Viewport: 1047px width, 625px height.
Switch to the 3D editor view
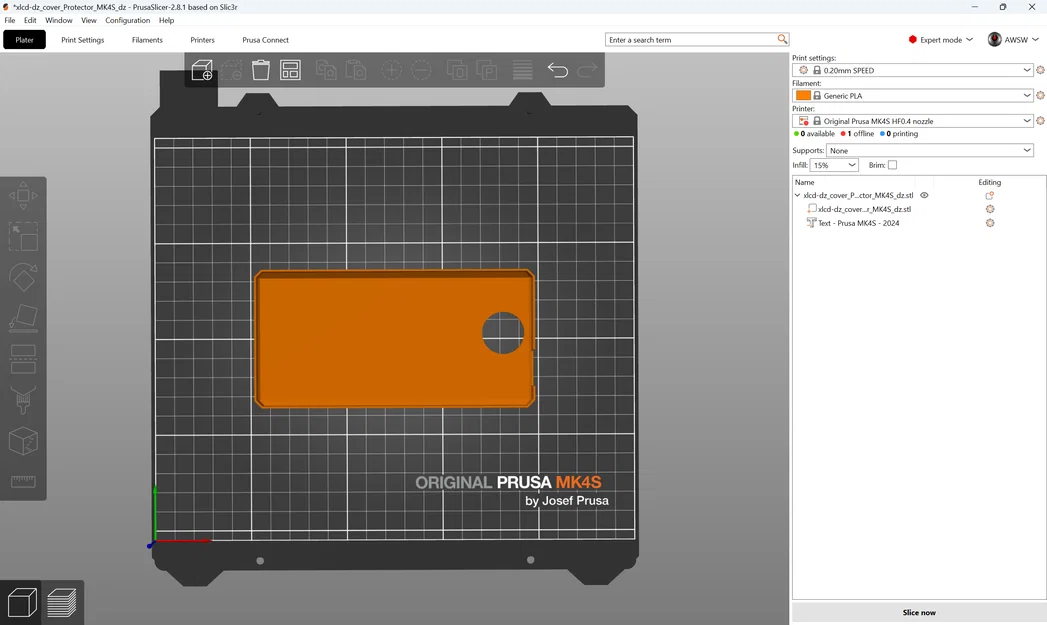[21, 602]
